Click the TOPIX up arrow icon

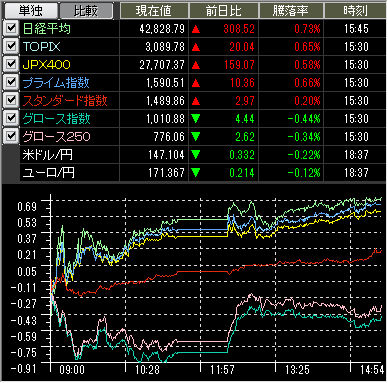pyautogui.click(x=196, y=47)
